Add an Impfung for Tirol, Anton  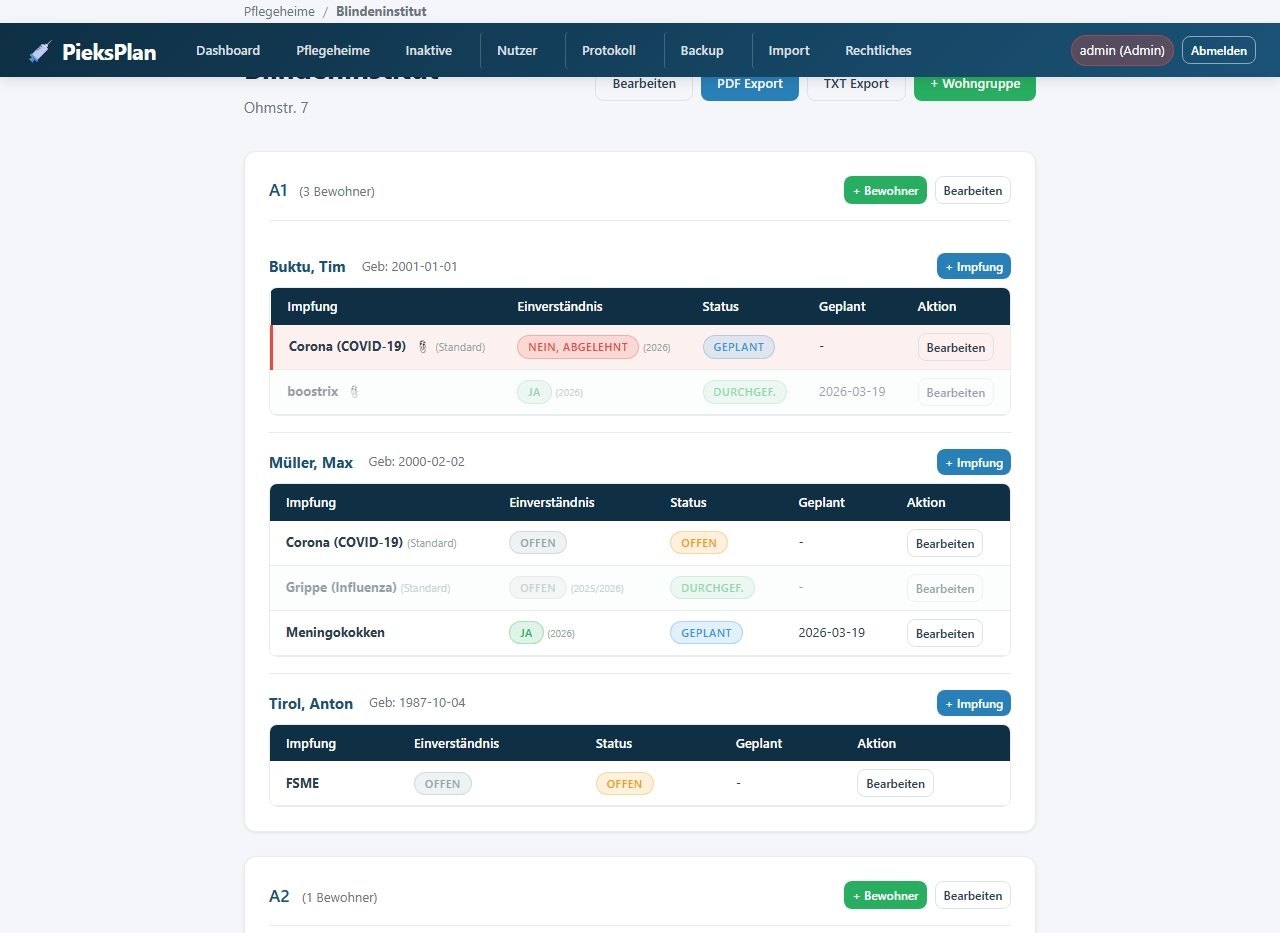pyautogui.click(x=973, y=704)
